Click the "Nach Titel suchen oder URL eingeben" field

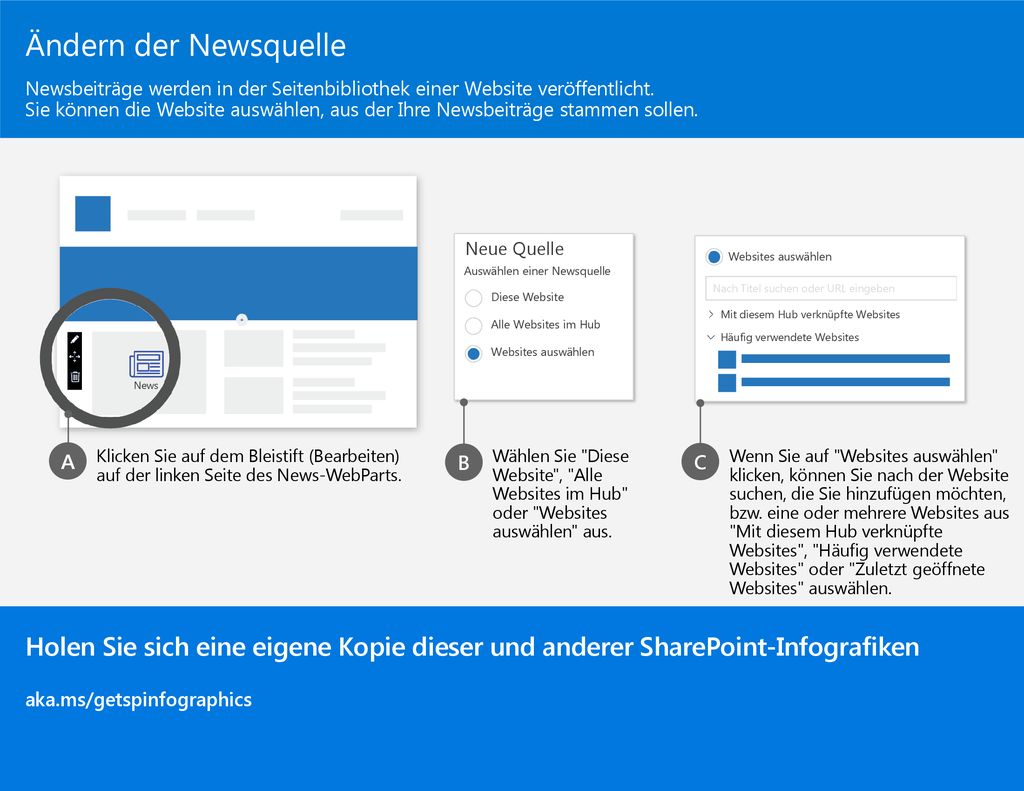point(831,288)
